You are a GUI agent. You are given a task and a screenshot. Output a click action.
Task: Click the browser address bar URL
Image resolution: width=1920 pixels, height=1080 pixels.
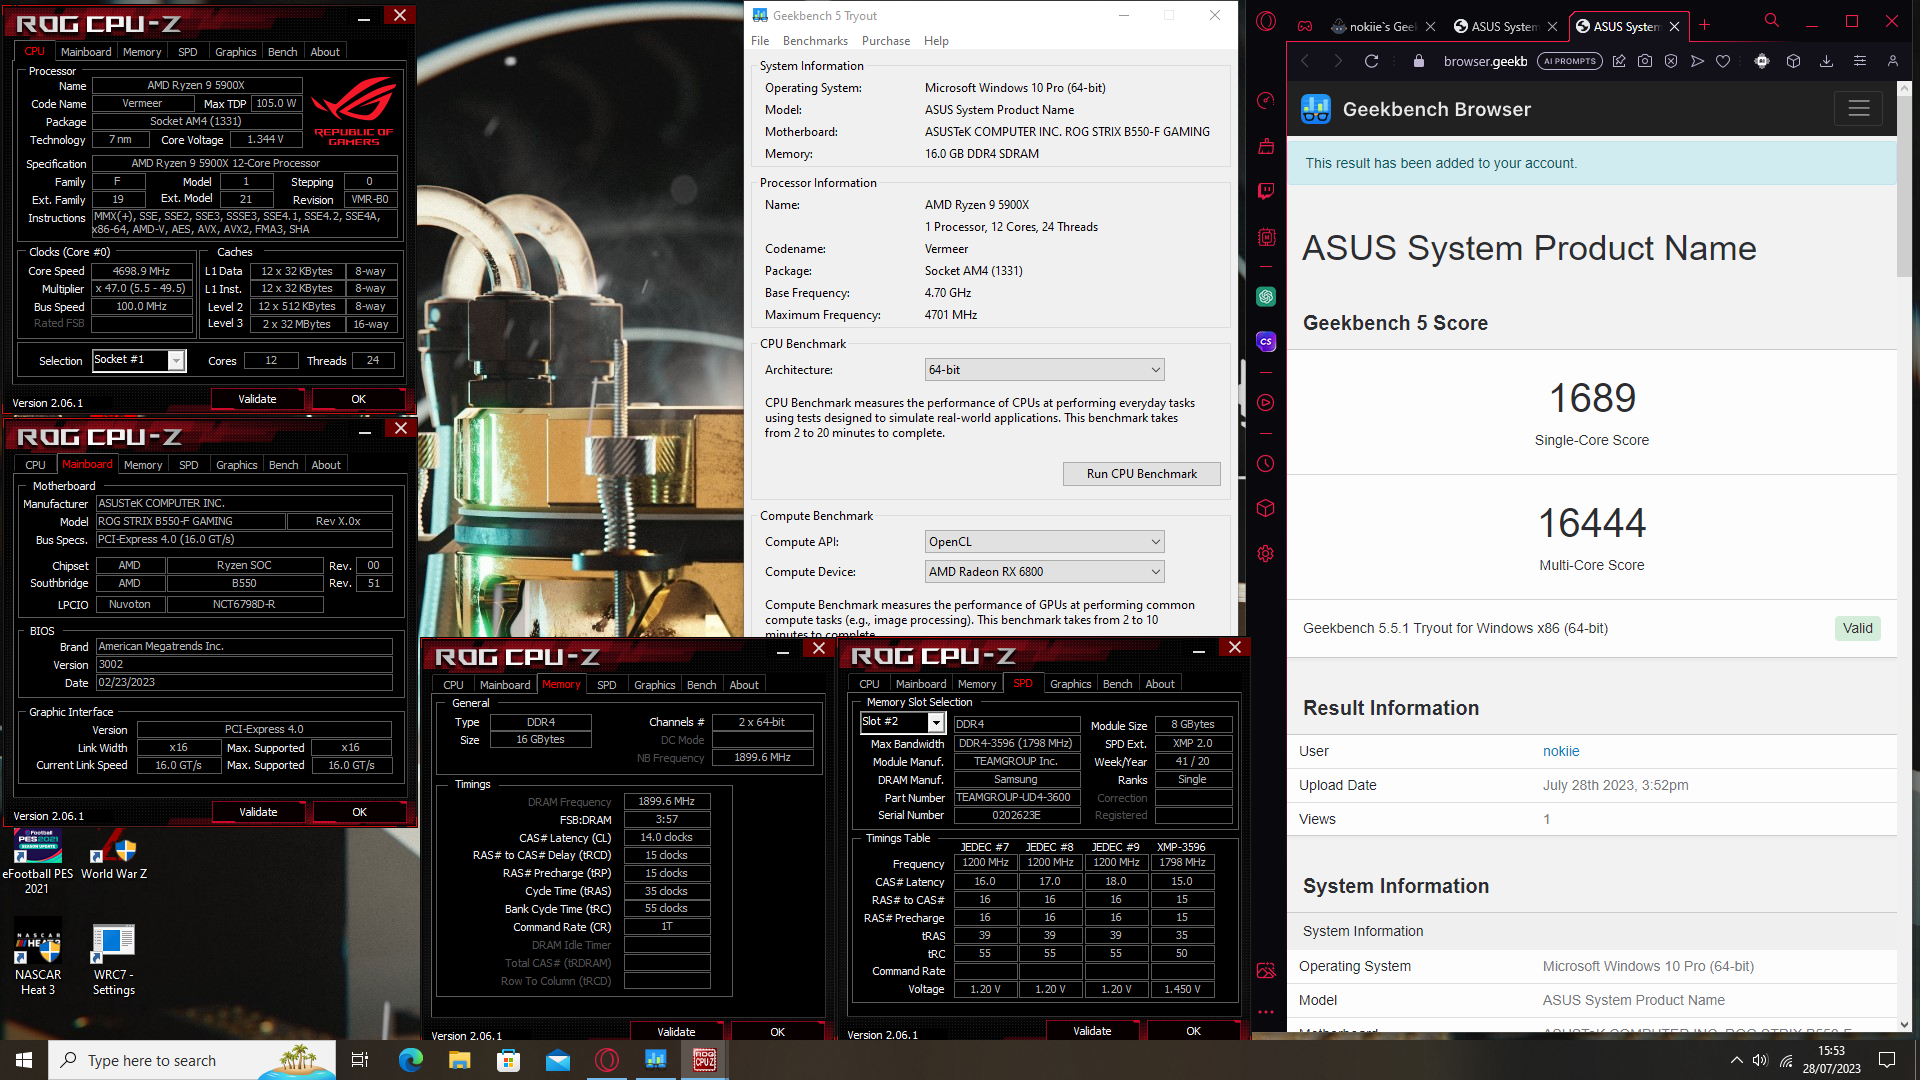[1485, 61]
